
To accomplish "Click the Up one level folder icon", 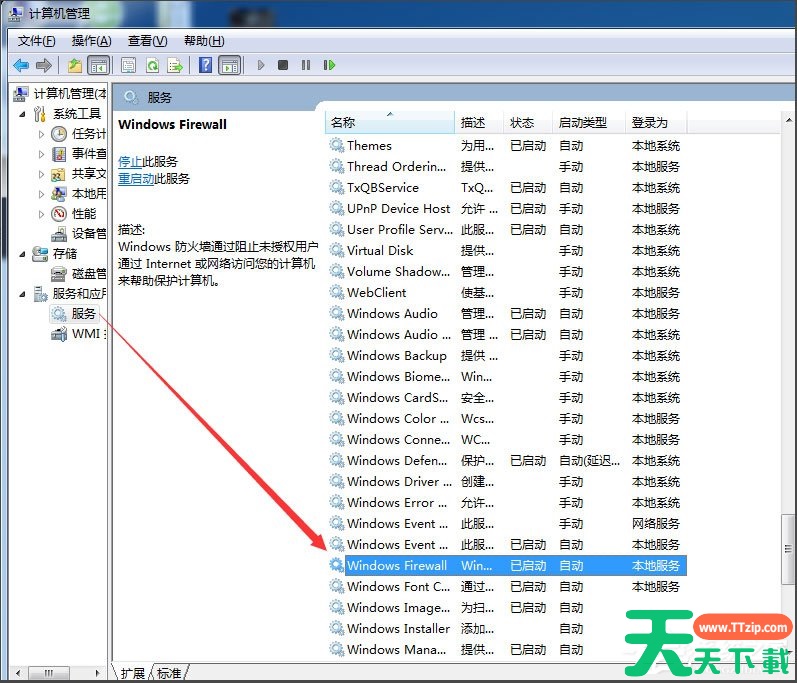I will click(x=75, y=65).
